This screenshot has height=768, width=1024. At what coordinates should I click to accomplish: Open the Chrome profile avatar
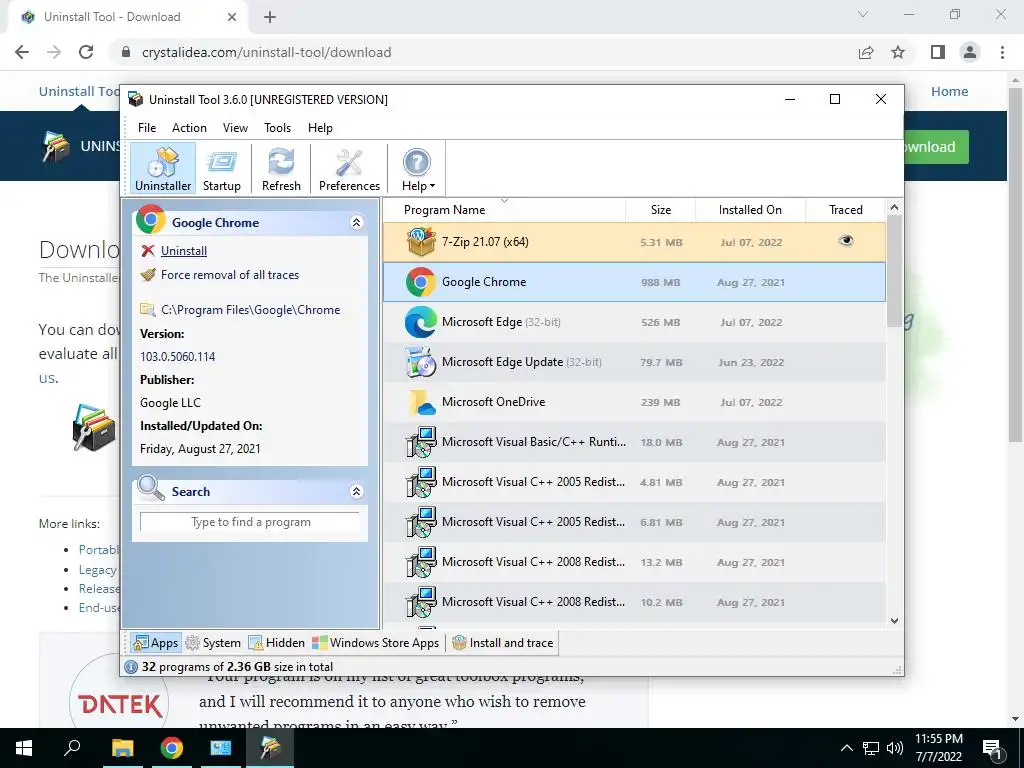click(x=970, y=52)
